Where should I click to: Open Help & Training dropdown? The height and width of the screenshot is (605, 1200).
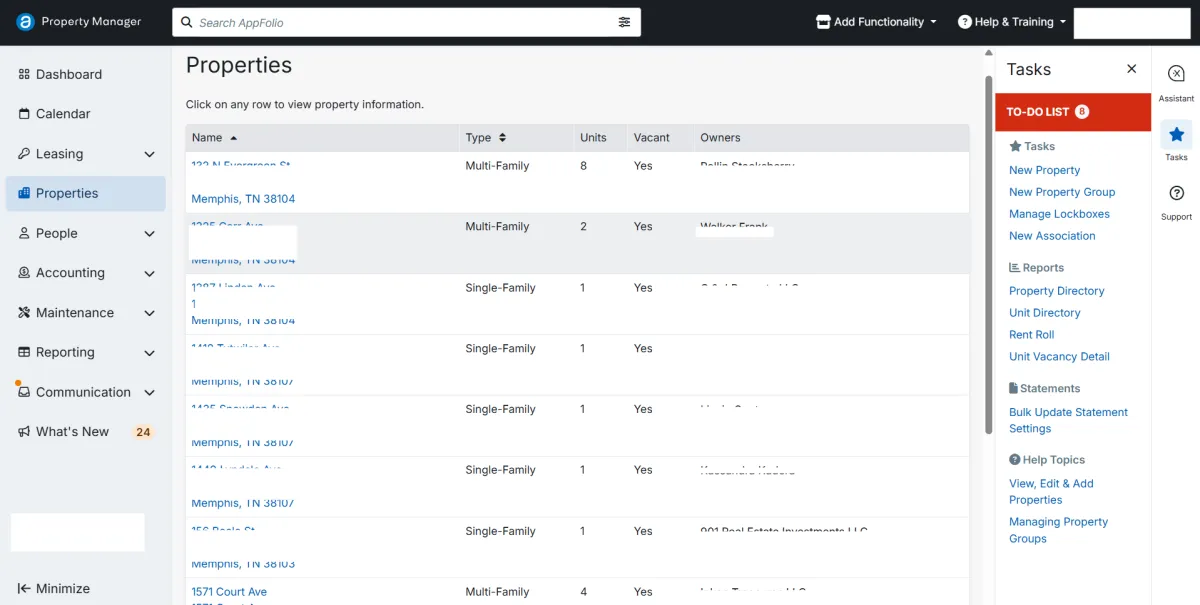pyautogui.click(x=1012, y=22)
